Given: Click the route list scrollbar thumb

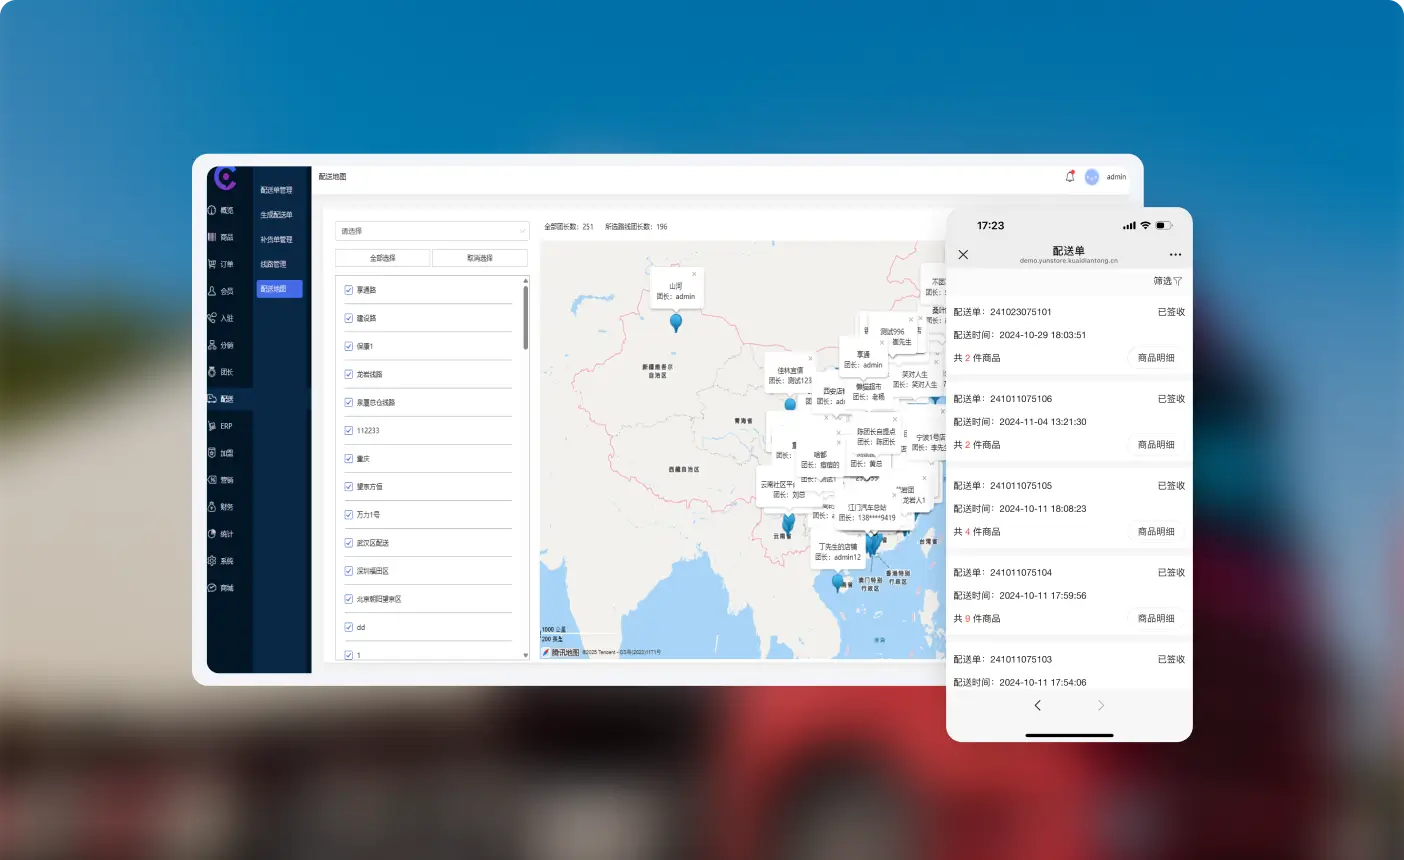Looking at the screenshot, I should [526, 318].
